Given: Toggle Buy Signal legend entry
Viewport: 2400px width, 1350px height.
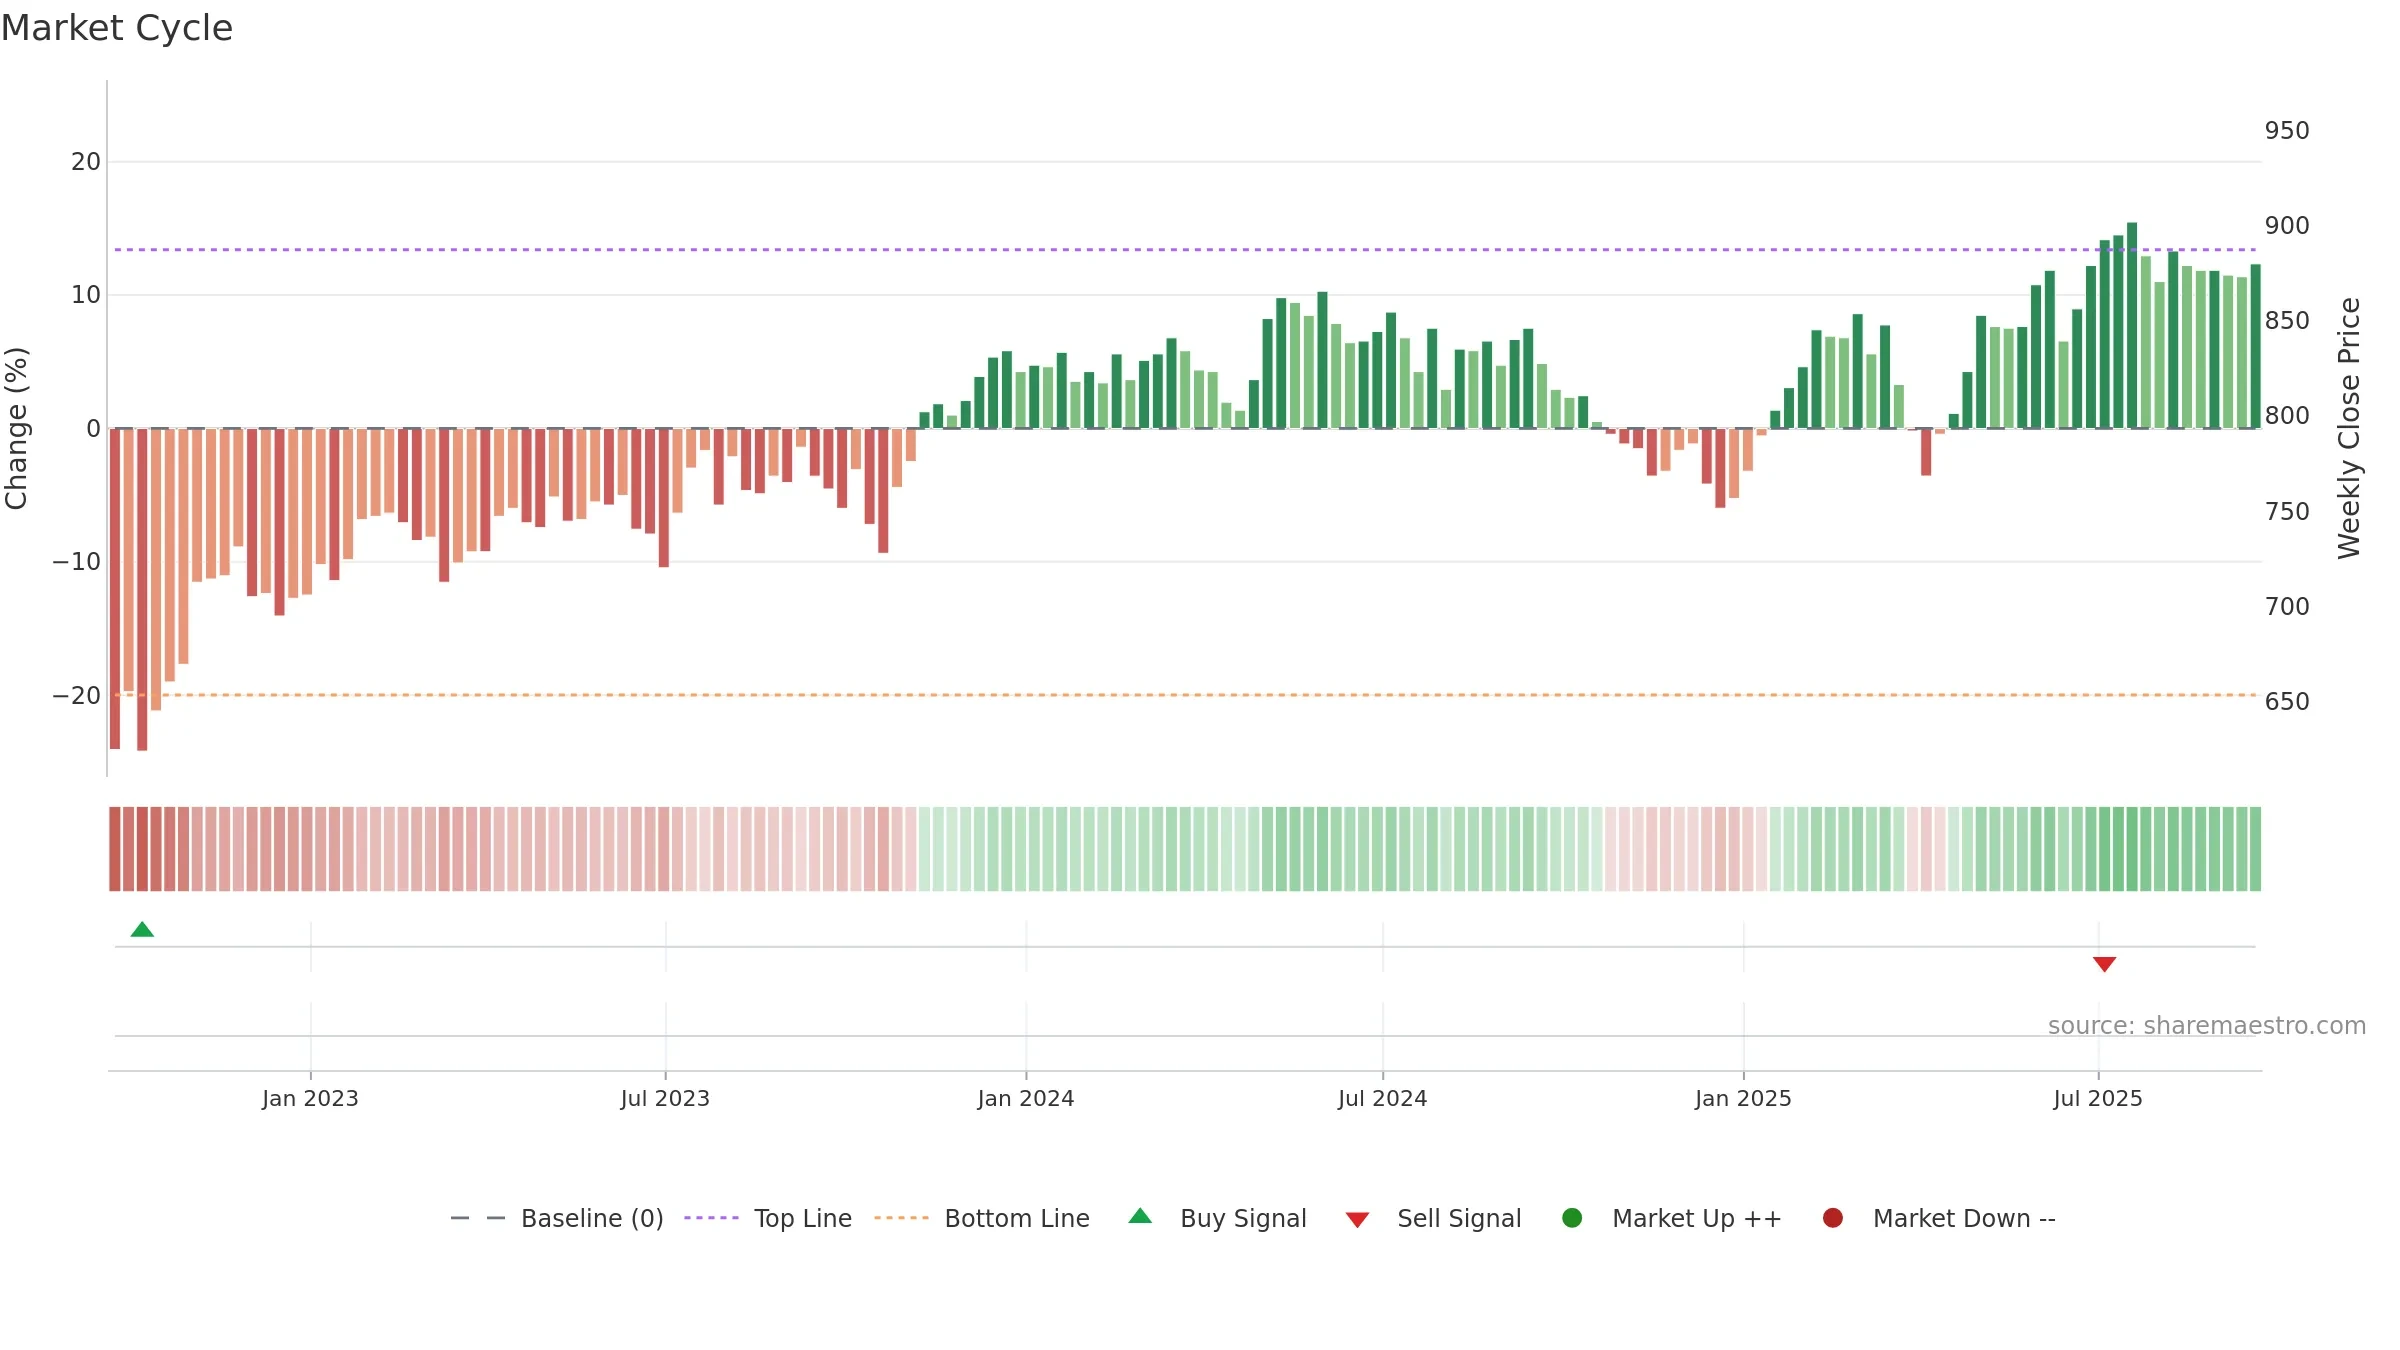Looking at the screenshot, I should tap(1217, 1218).
